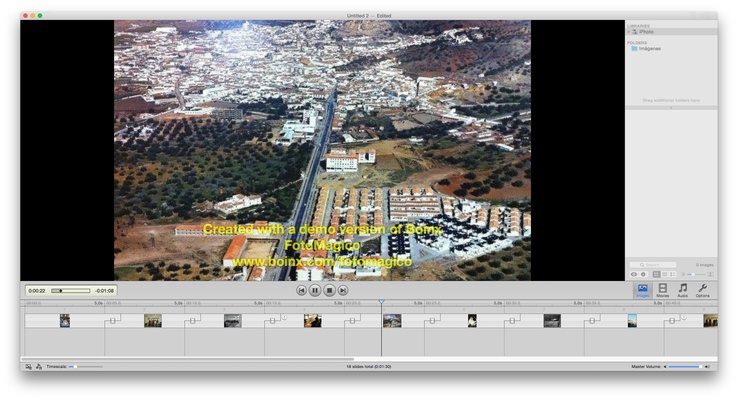The image size is (738, 400).
Task: Select slide 4 thumbnail in timeline
Action: click(x=313, y=320)
